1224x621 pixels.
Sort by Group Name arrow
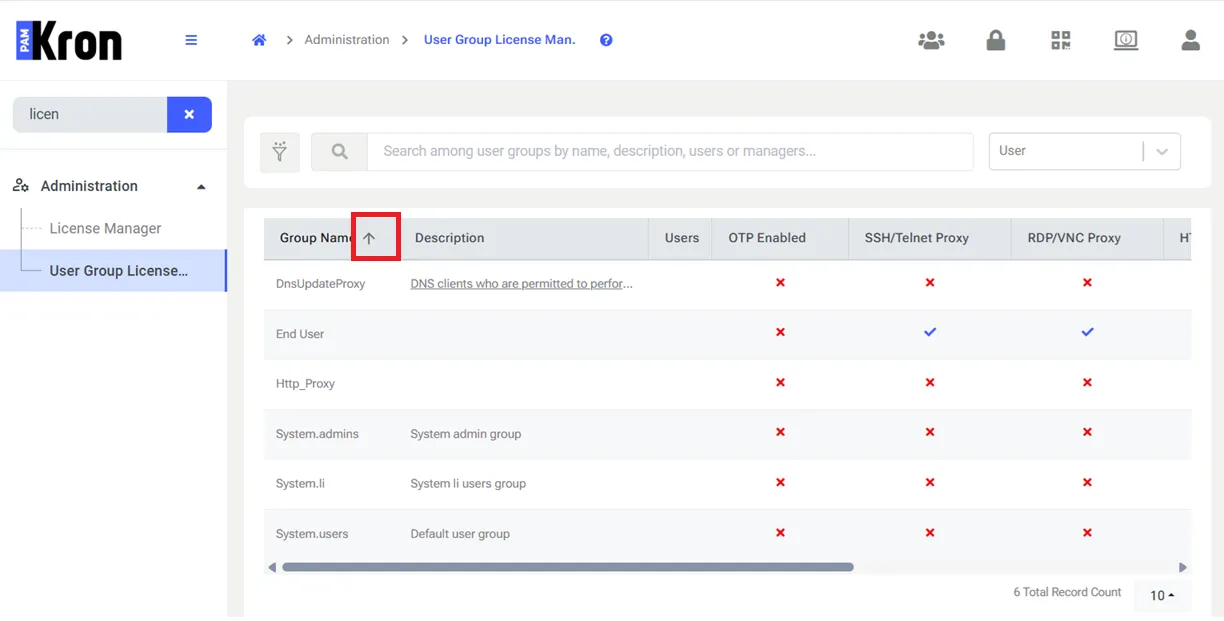coord(369,238)
